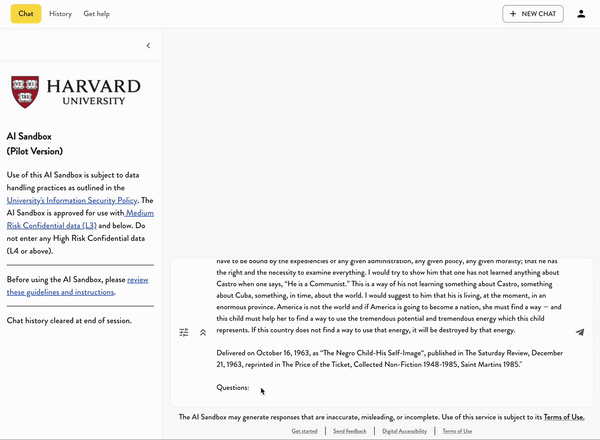
Task: Start a conversation with New Chat button
Action: click(533, 14)
